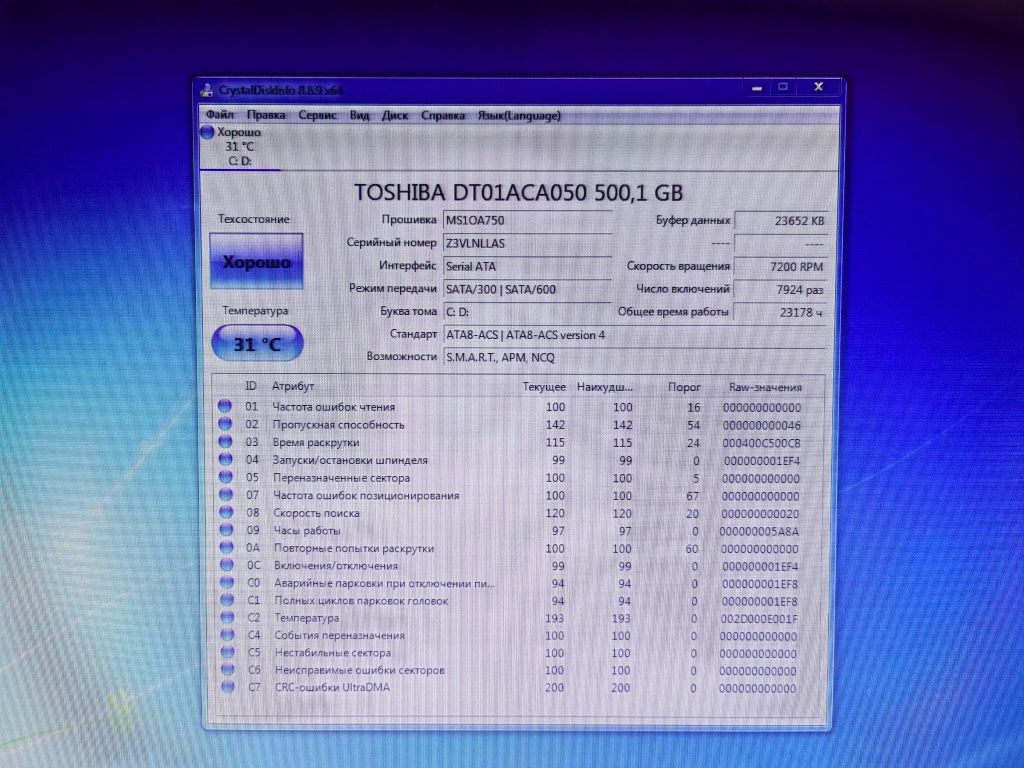
Task: Select attribute name Часы работы
Action: [307, 530]
